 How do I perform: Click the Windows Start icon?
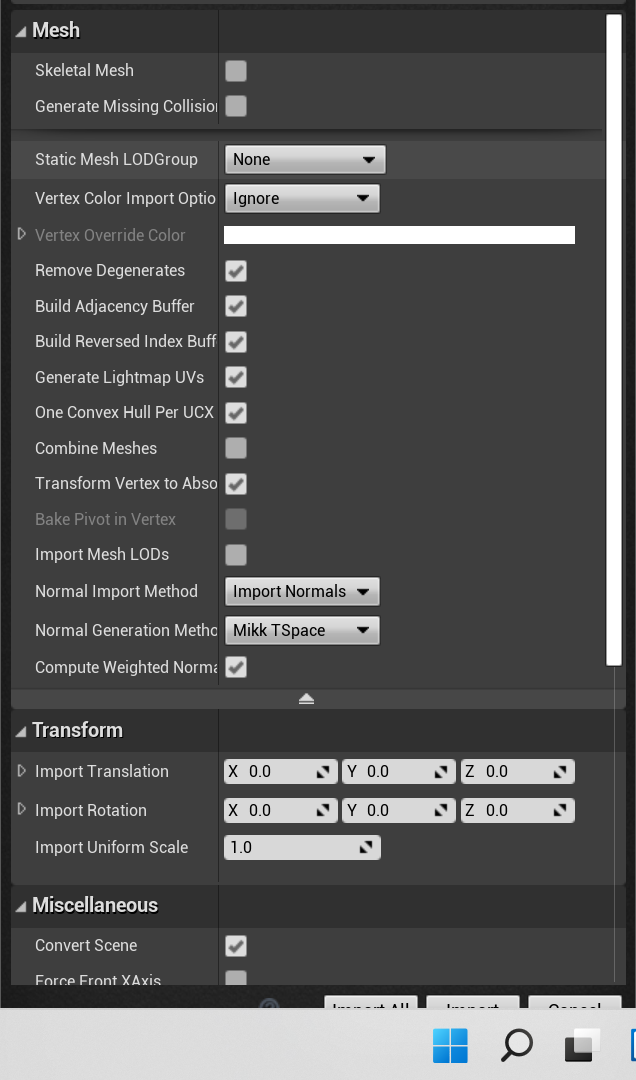(450, 1046)
